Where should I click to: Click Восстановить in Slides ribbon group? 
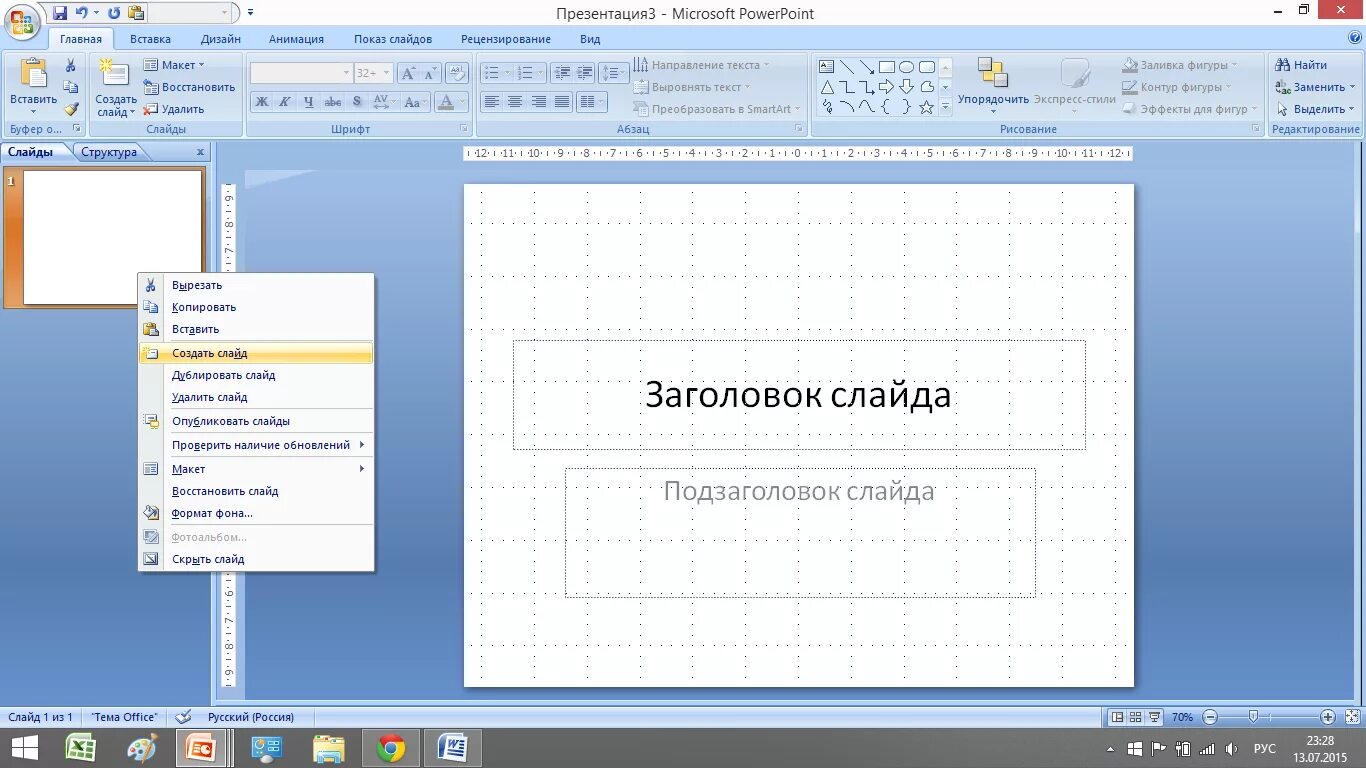pos(189,87)
